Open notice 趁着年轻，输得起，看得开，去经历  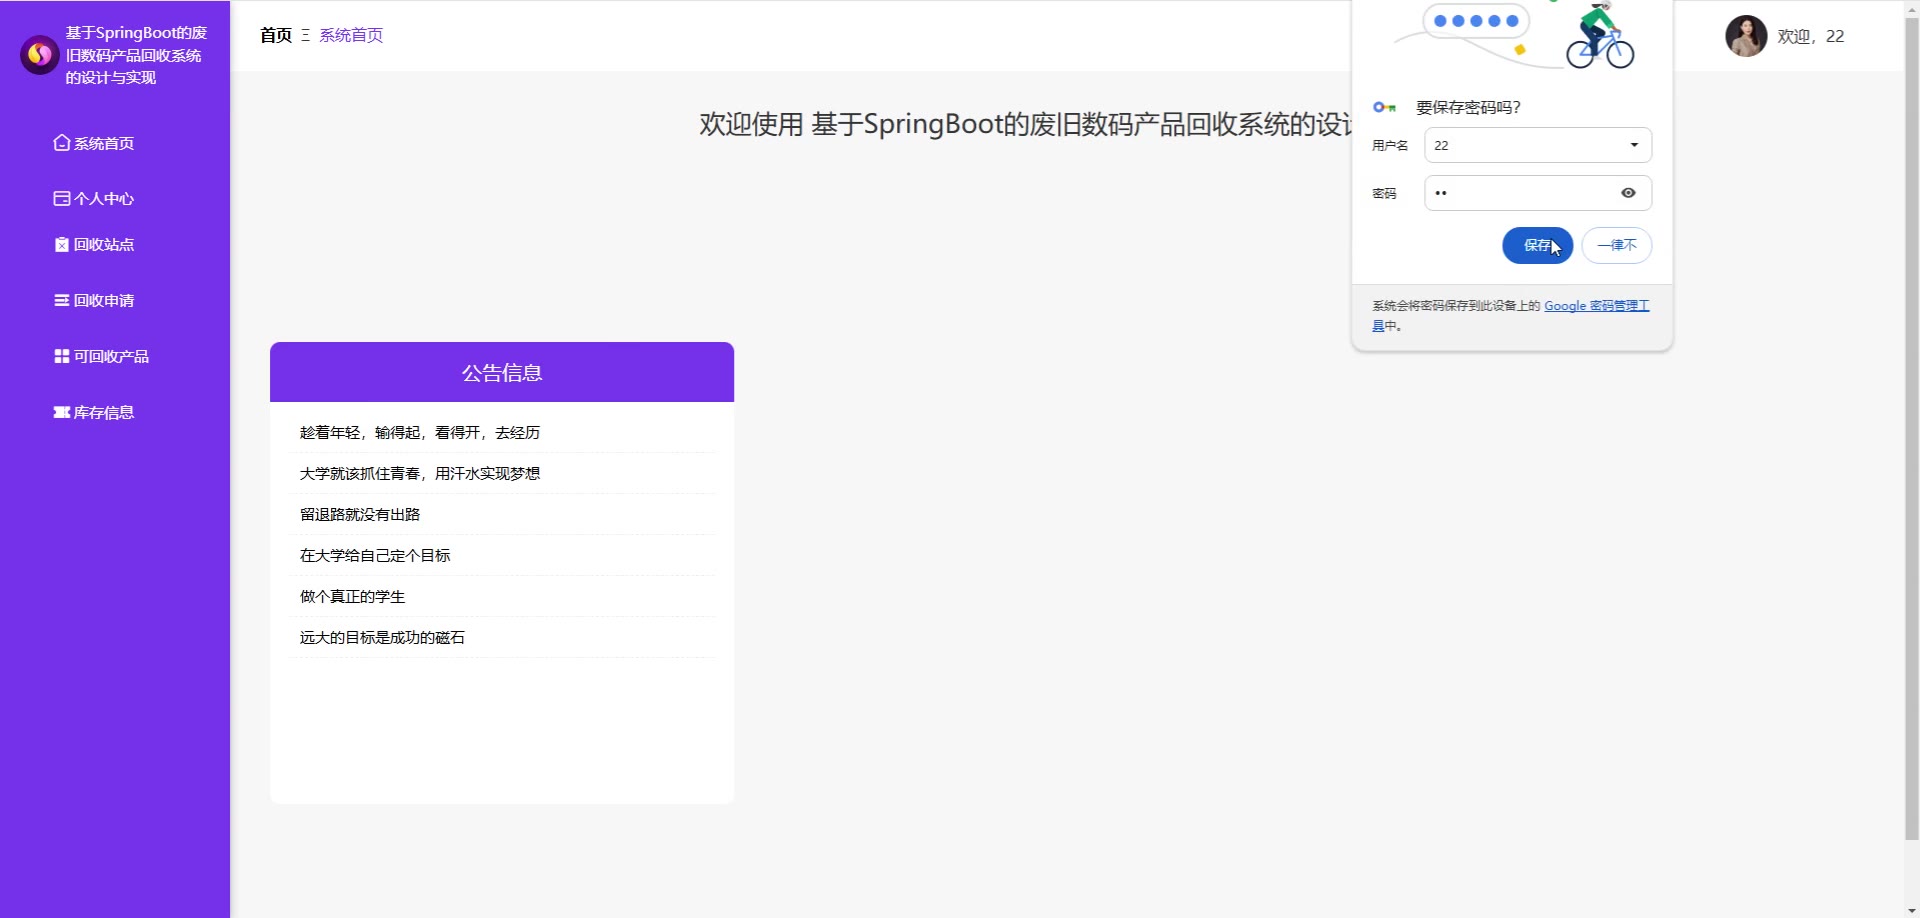click(420, 432)
